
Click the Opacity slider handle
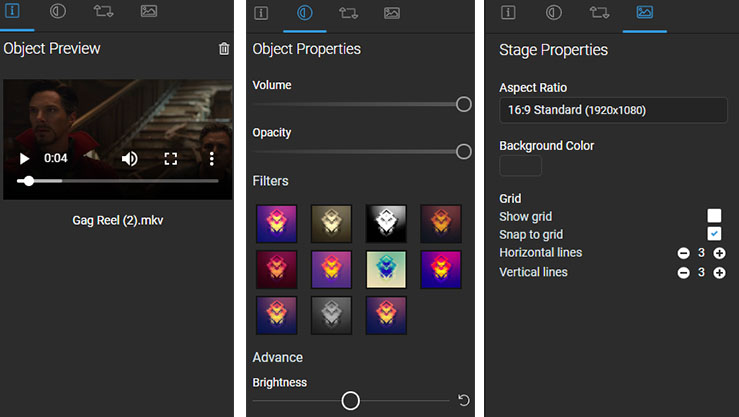pyautogui.click(x=464, y=152)
